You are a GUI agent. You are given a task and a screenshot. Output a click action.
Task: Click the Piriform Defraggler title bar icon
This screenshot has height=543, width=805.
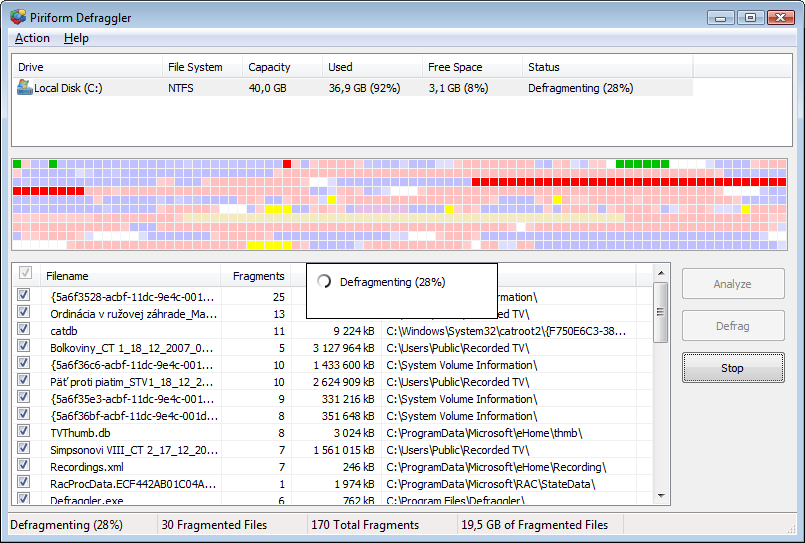[x=18, y=16]
